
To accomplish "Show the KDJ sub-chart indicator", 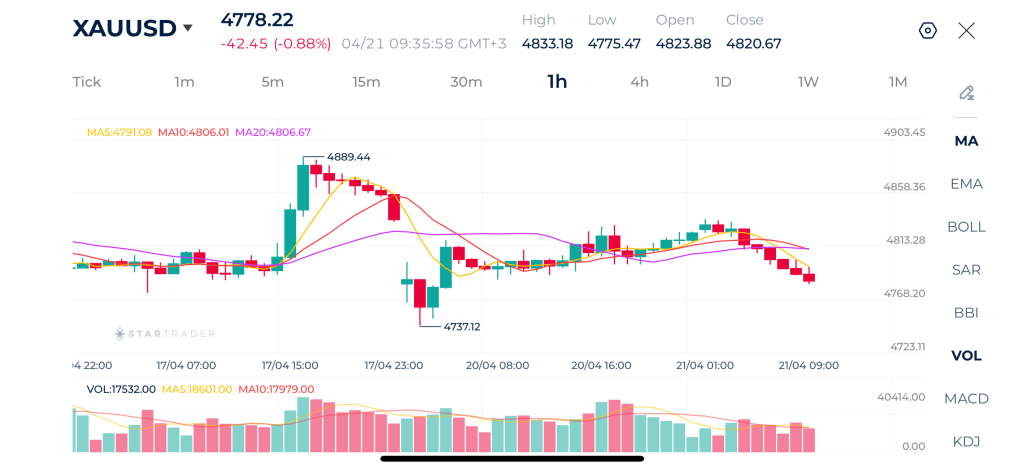I will tap(966, 441).
